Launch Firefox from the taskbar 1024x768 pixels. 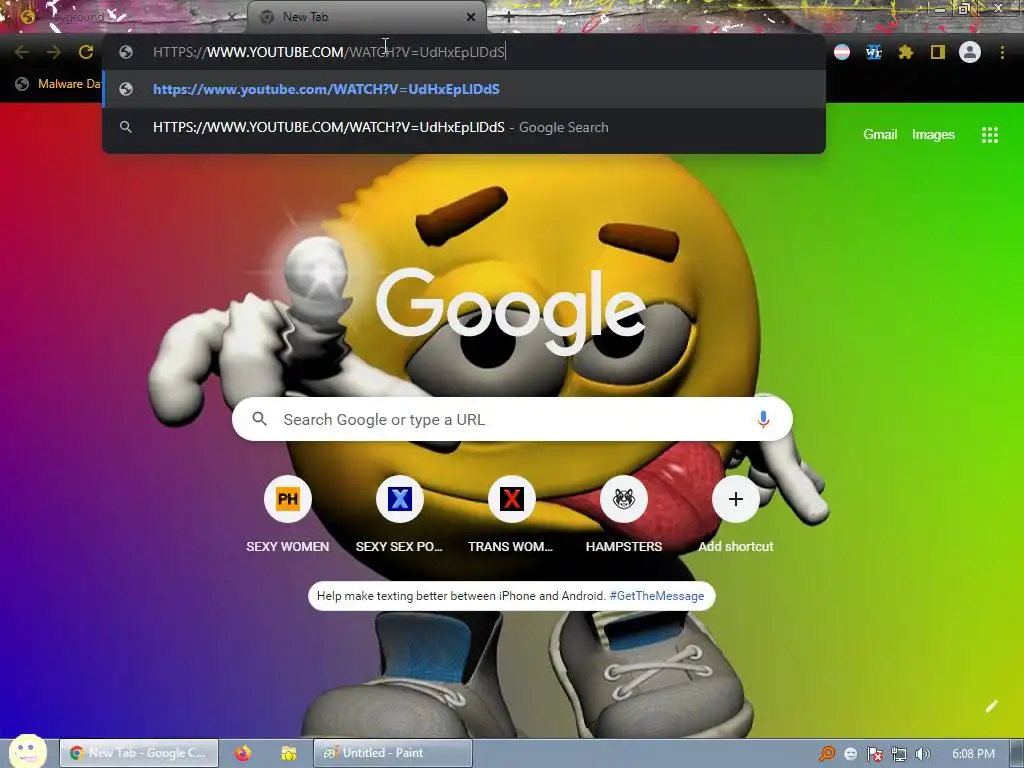tap(243, 753)
